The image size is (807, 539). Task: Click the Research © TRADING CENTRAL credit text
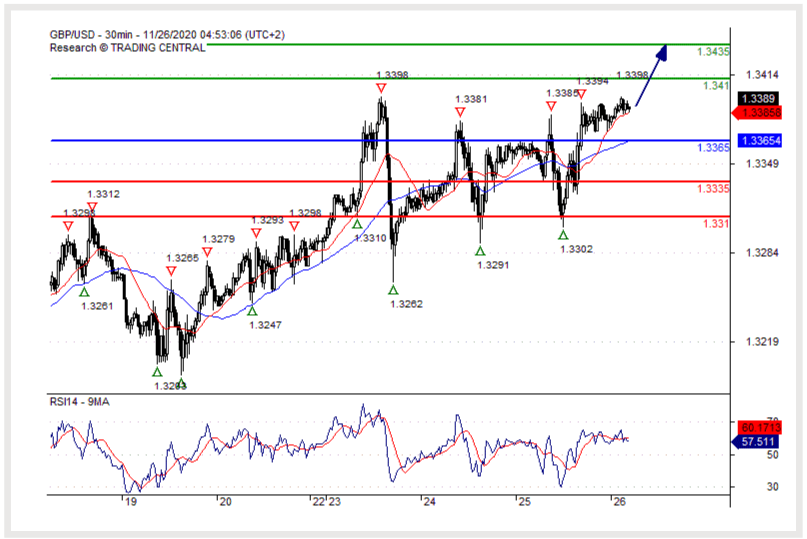[128, 48]
